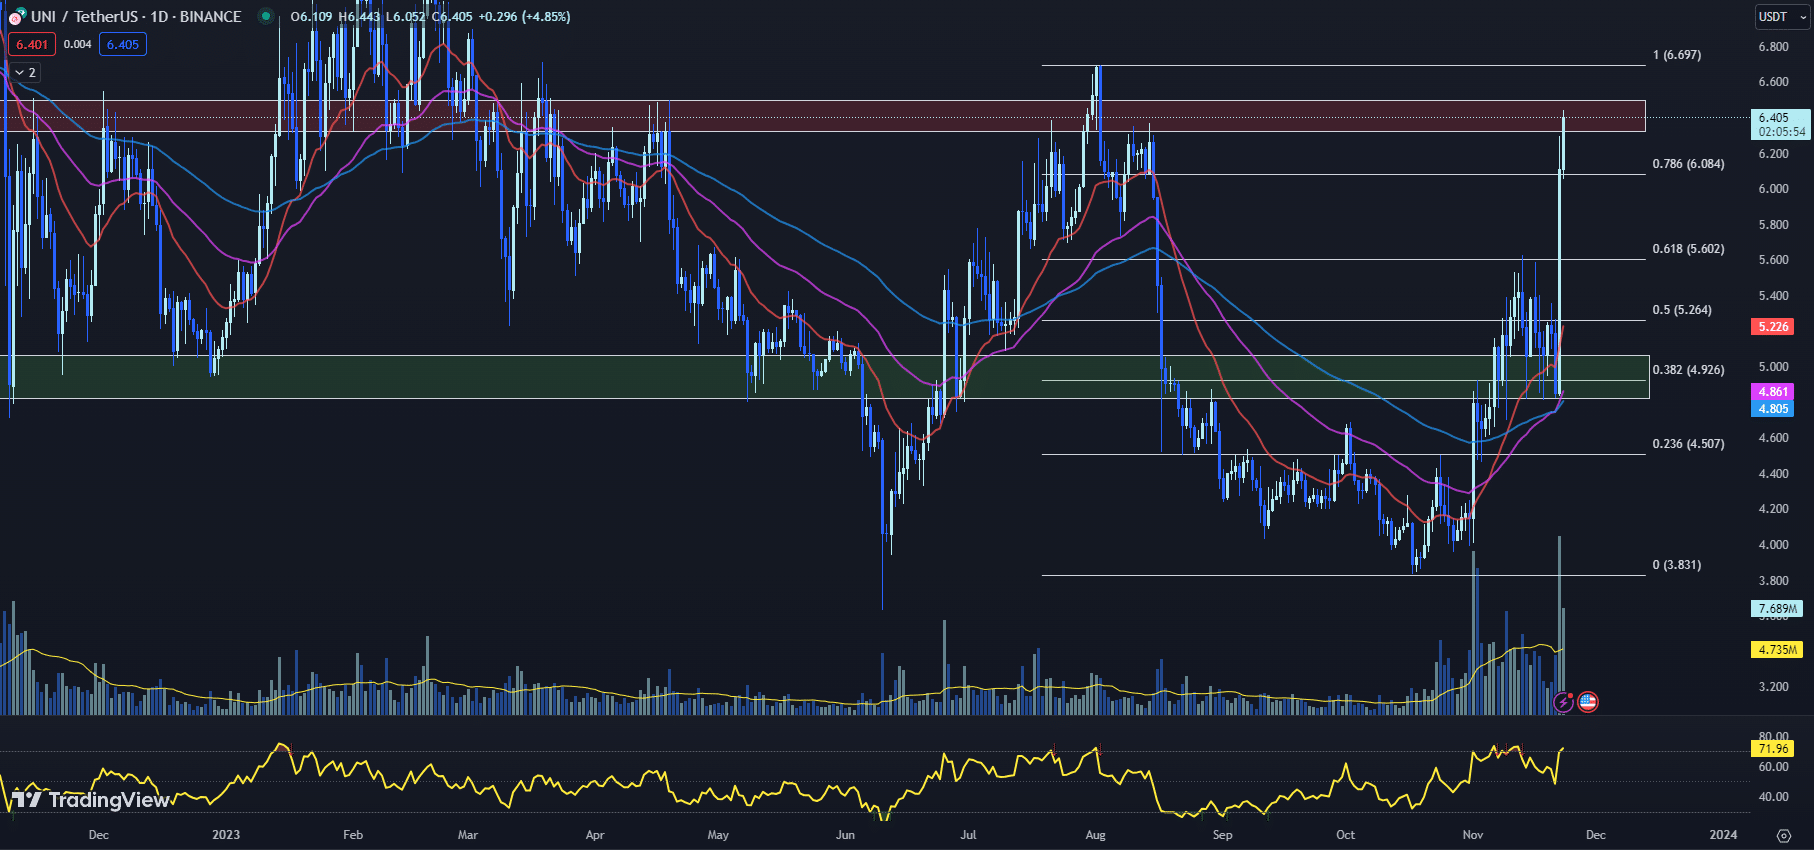
Task: Click the red 5.226 moving average label
Action: [x=1773, y=327]
